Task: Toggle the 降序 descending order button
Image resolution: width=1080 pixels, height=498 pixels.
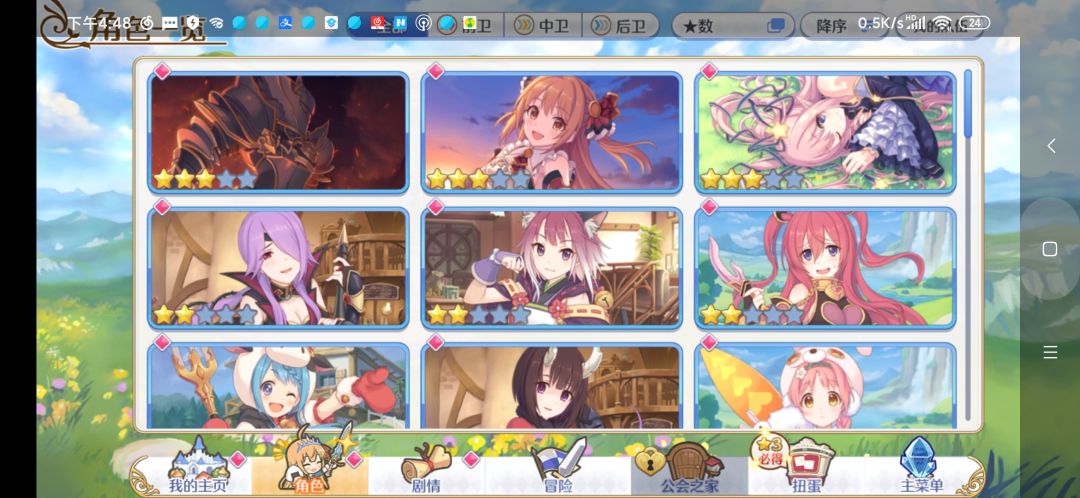Action: (844, 26)
